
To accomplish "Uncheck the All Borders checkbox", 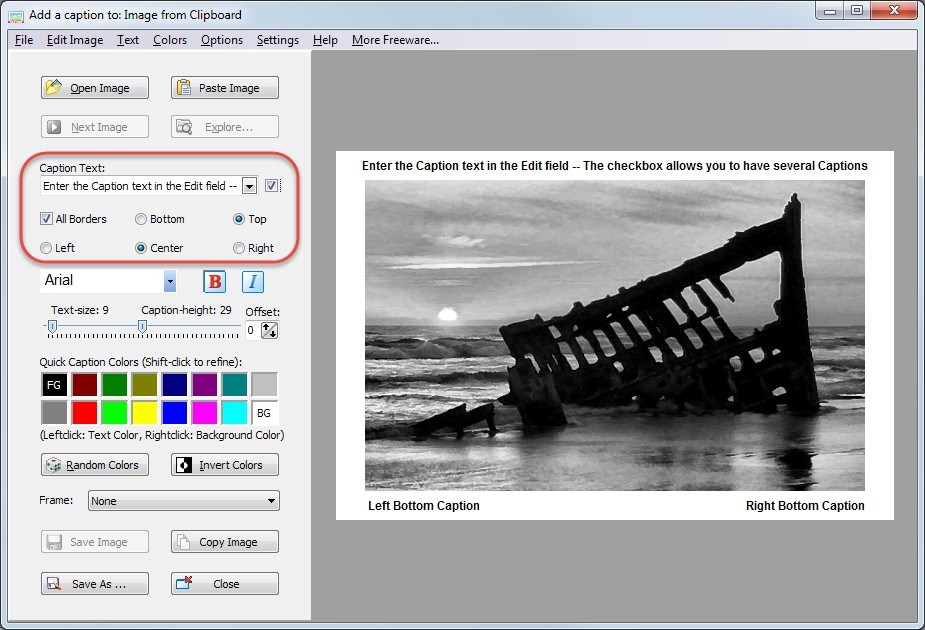I will click(x=47, y=219).
